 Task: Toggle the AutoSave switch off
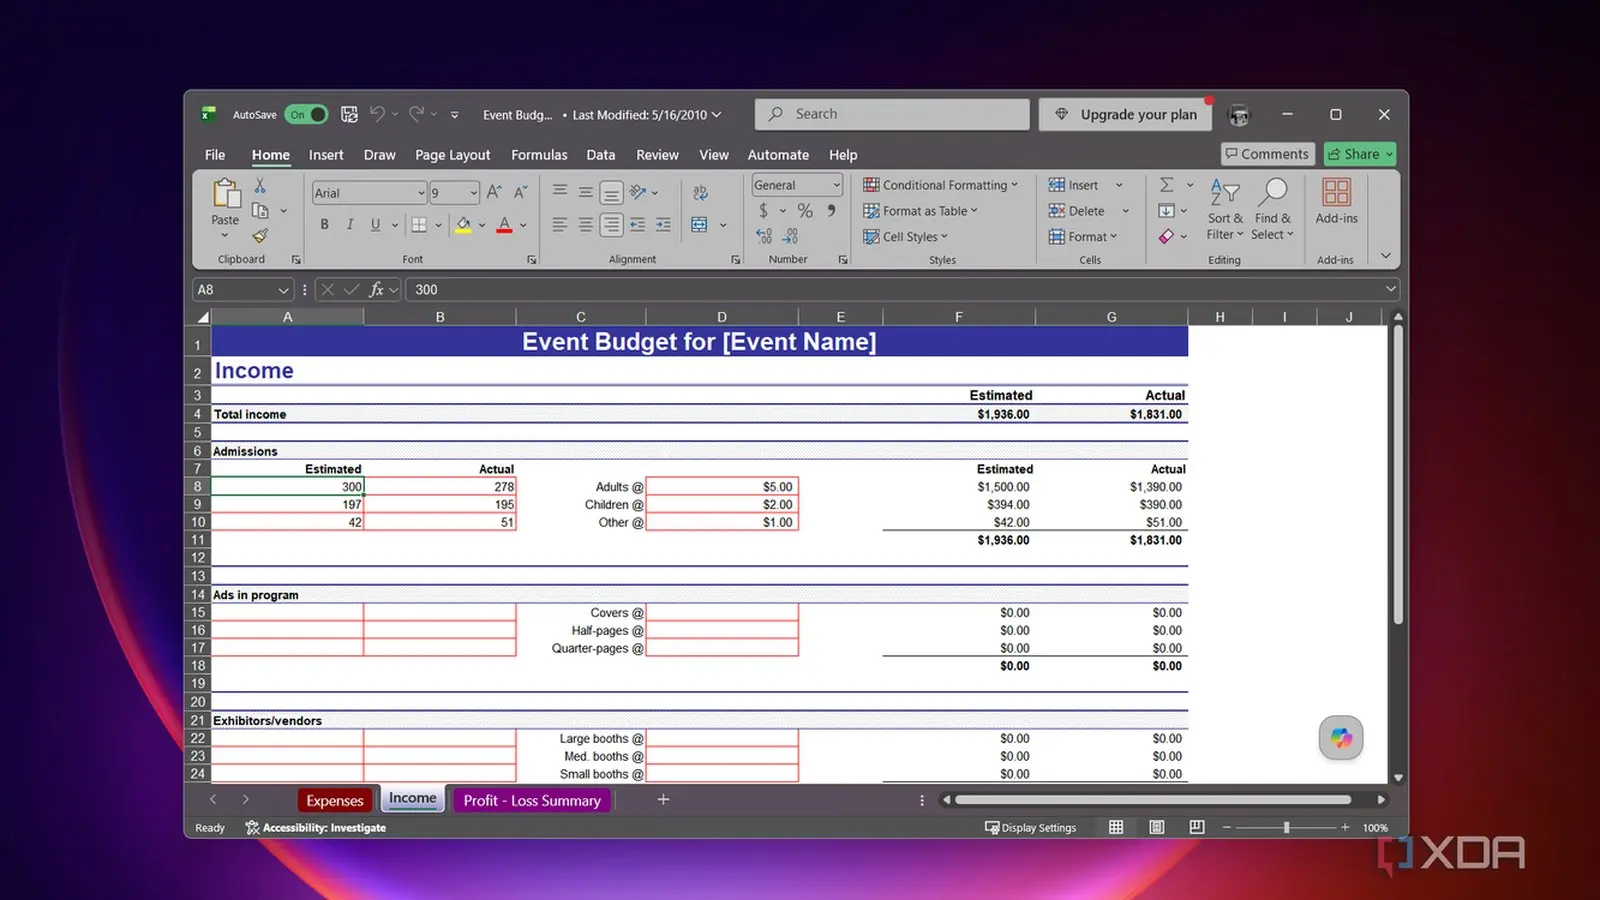(x=306, y=114)
